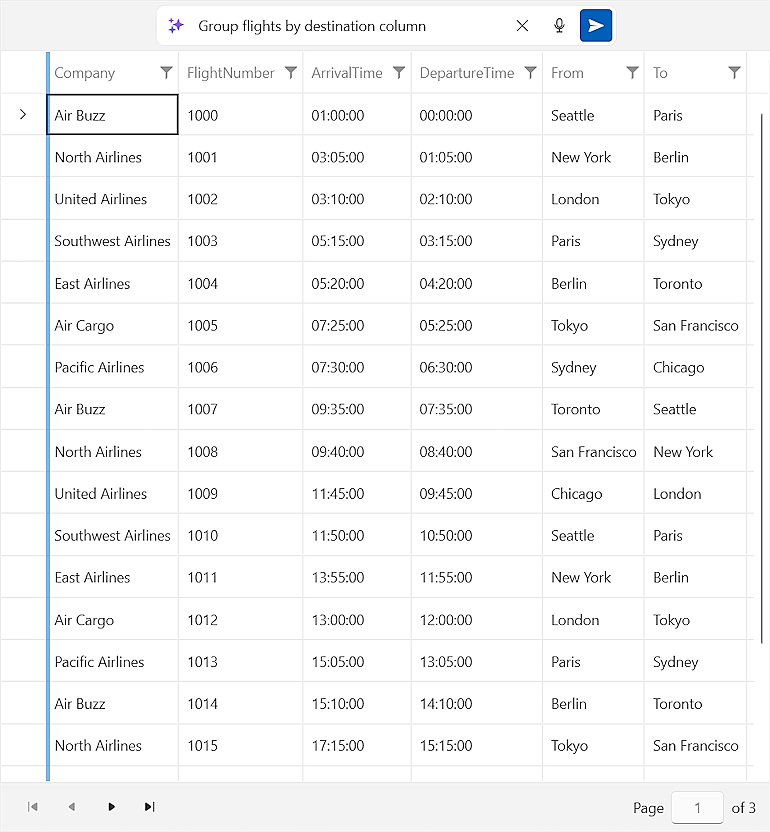The height and width of the screenshot is (832, 770).
Task: Open the To column filter
Action: click(x=734, y=72)
